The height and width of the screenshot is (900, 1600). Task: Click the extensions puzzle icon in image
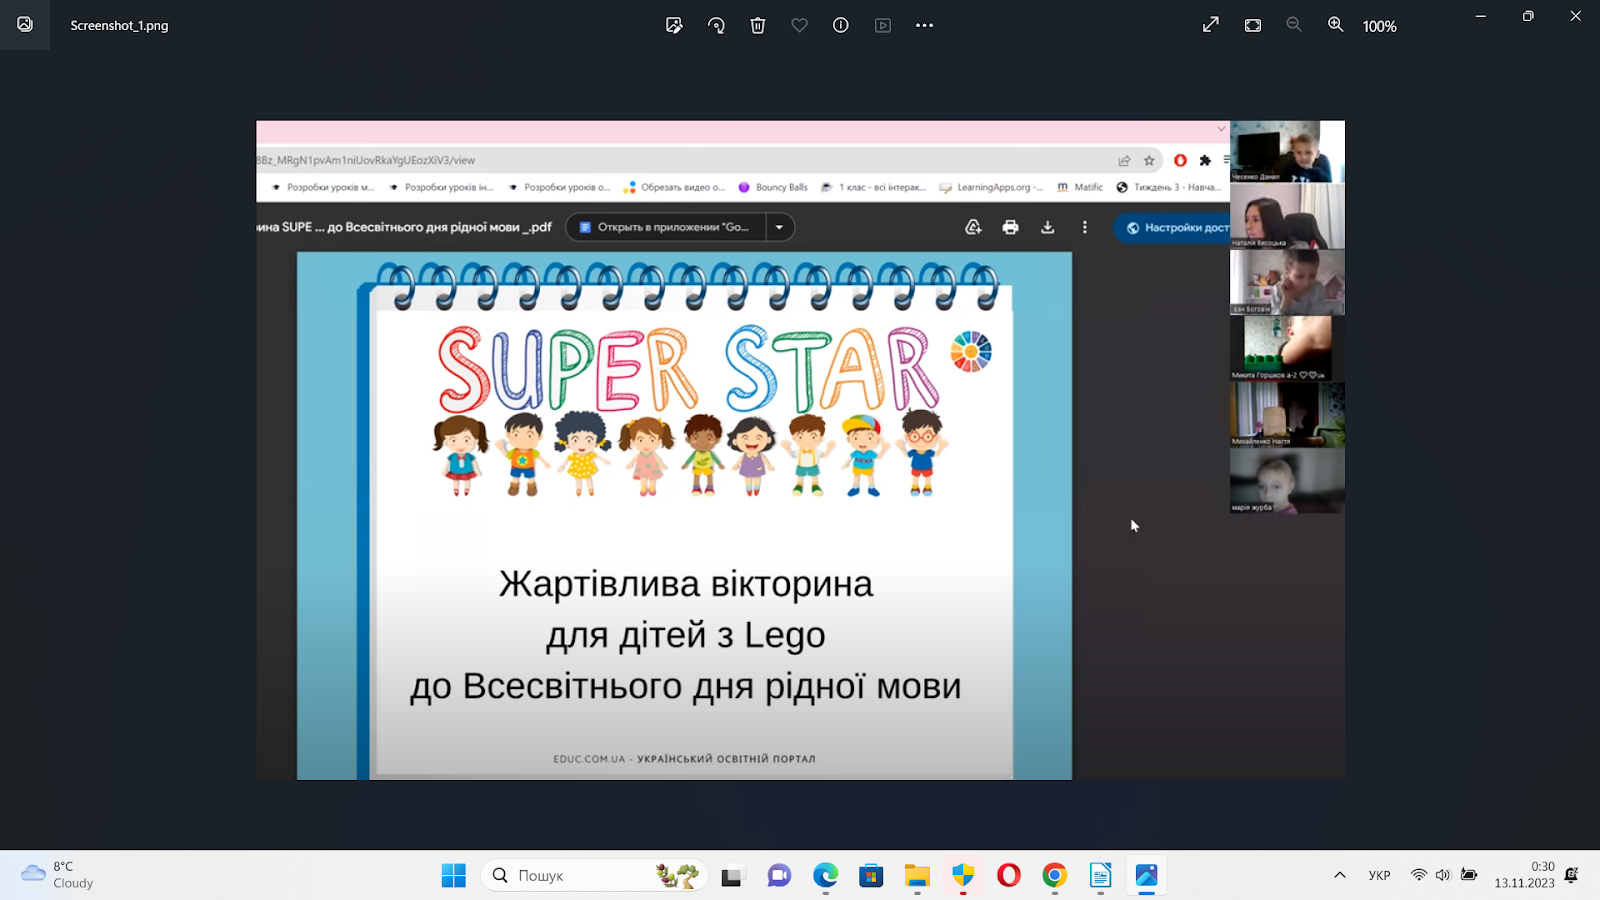[1205, 160]
